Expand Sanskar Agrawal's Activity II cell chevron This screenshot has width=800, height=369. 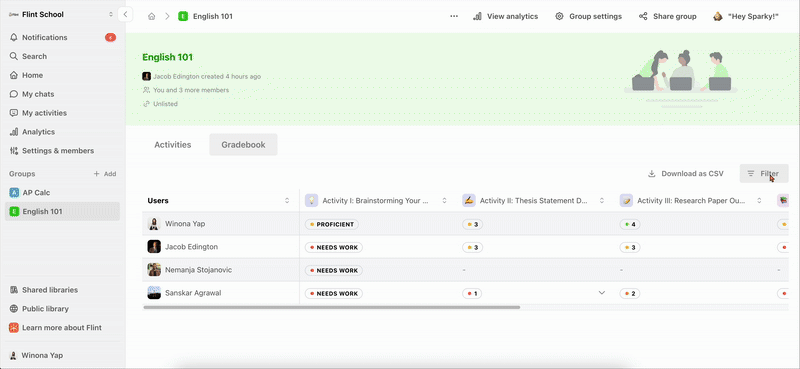coord(602,293)
